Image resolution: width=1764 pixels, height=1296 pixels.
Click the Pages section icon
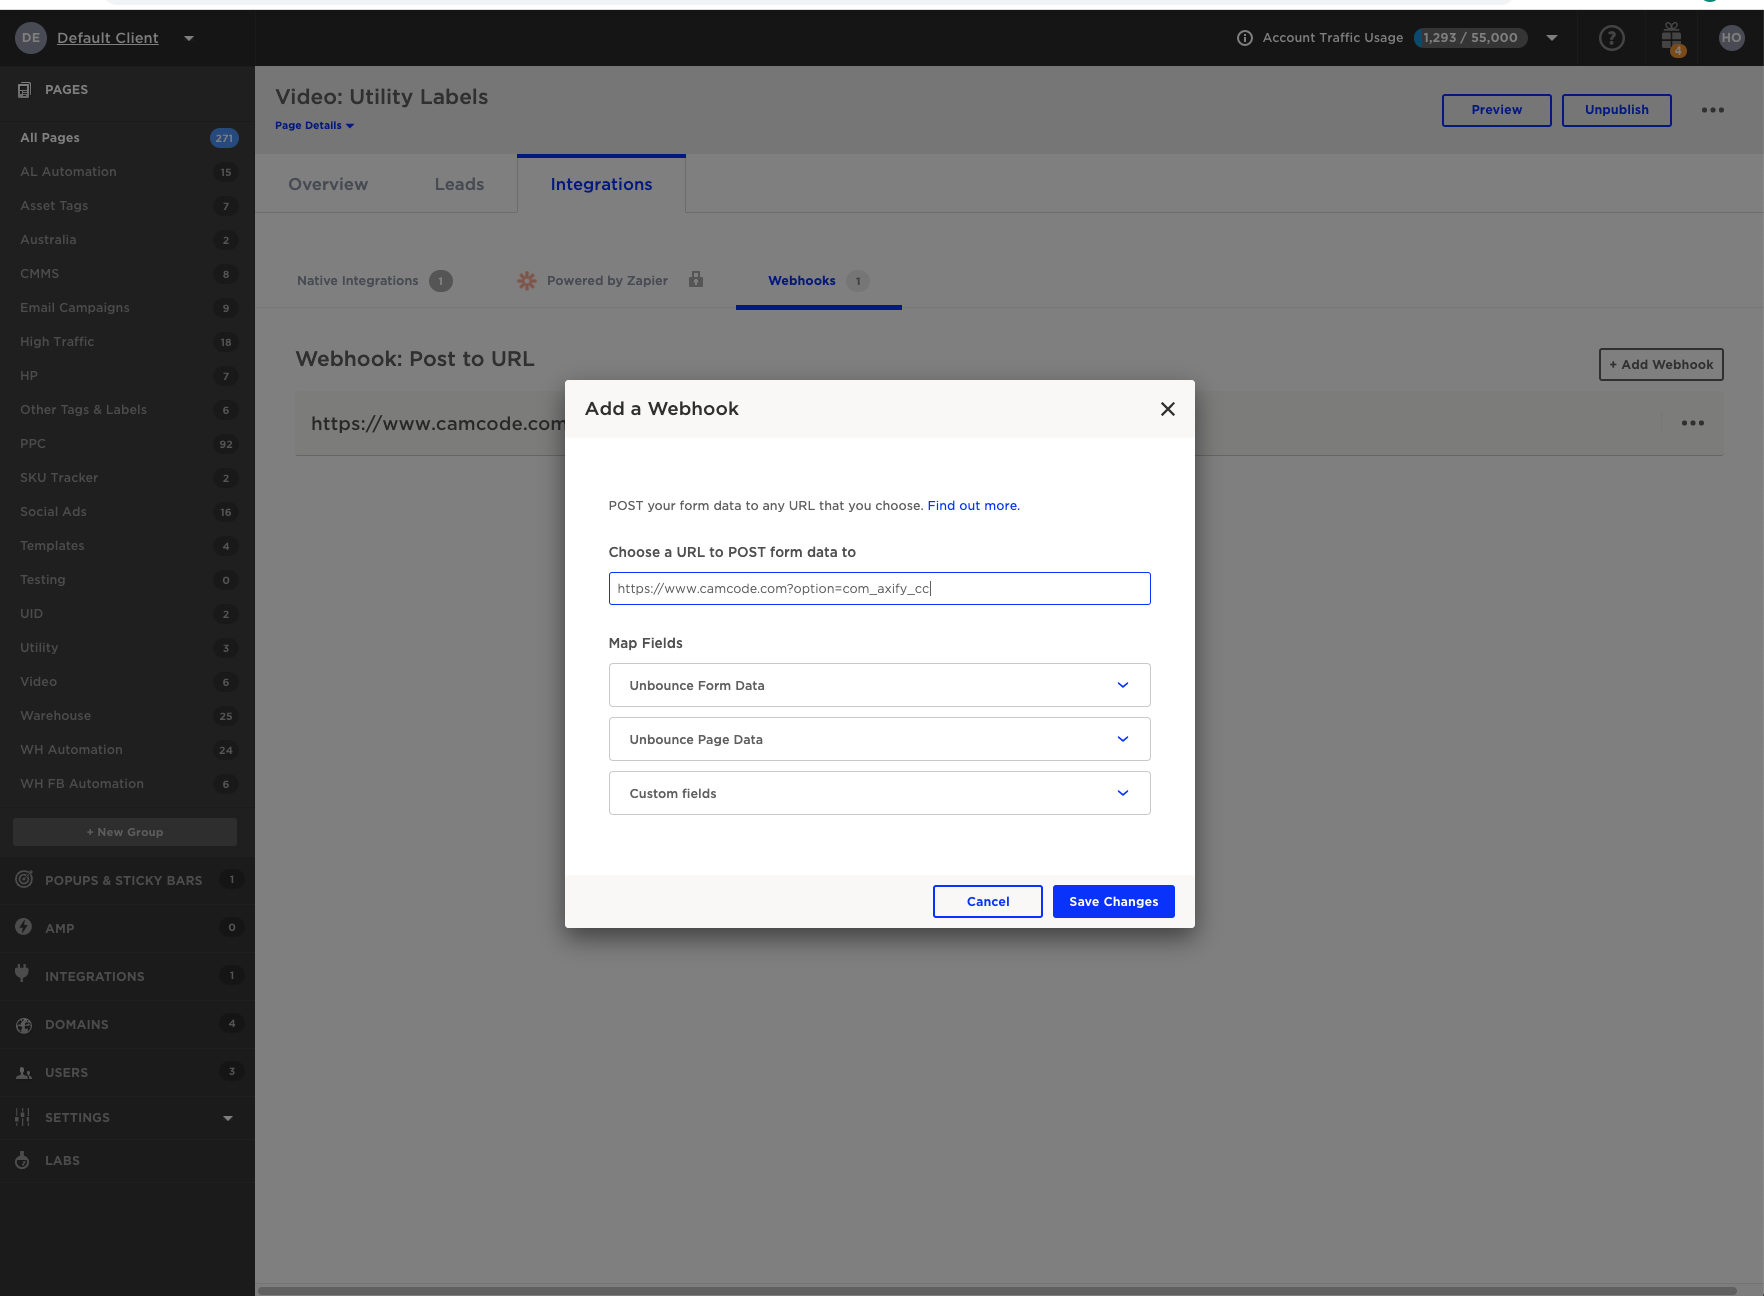(24, 90)
